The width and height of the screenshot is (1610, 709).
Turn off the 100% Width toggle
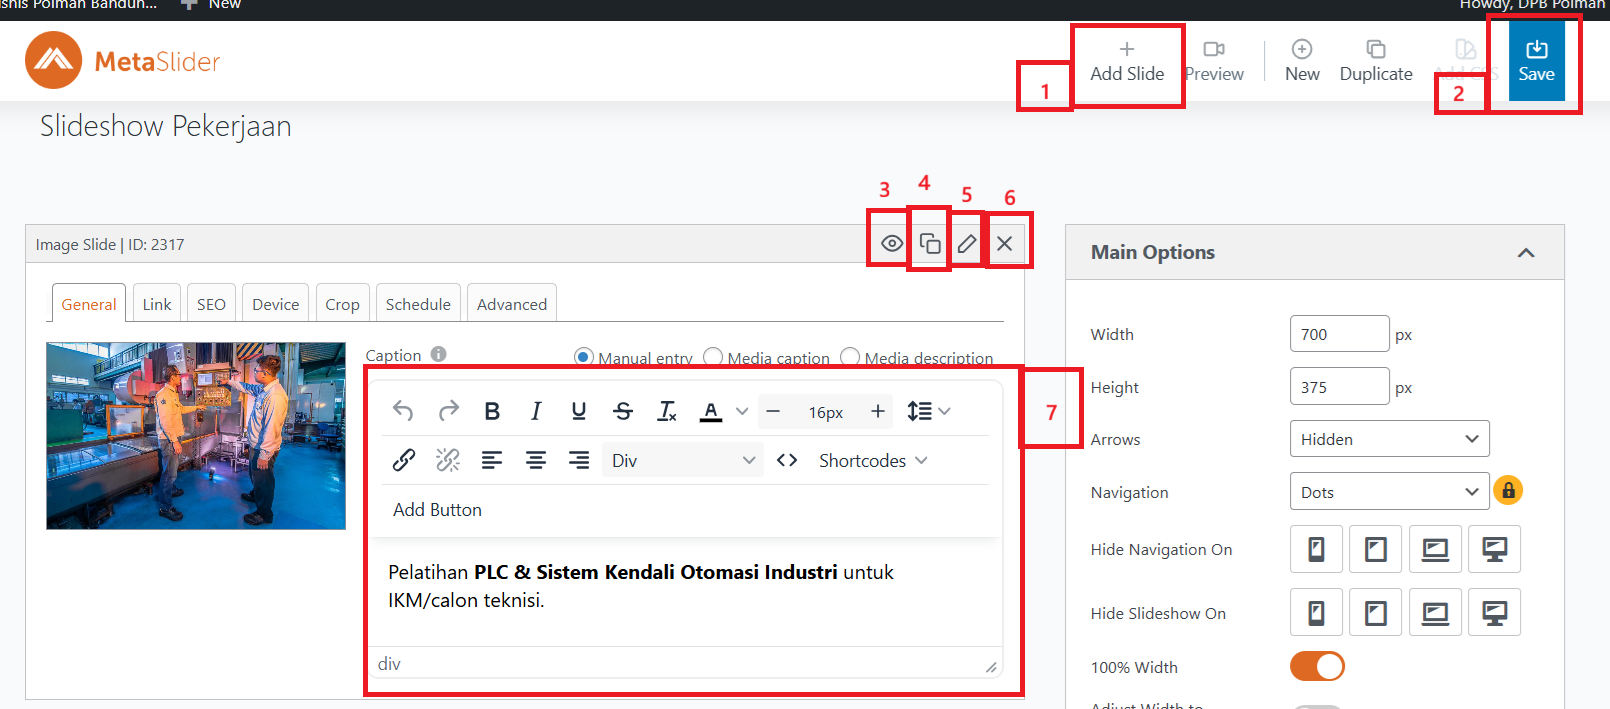point(1317,666)
